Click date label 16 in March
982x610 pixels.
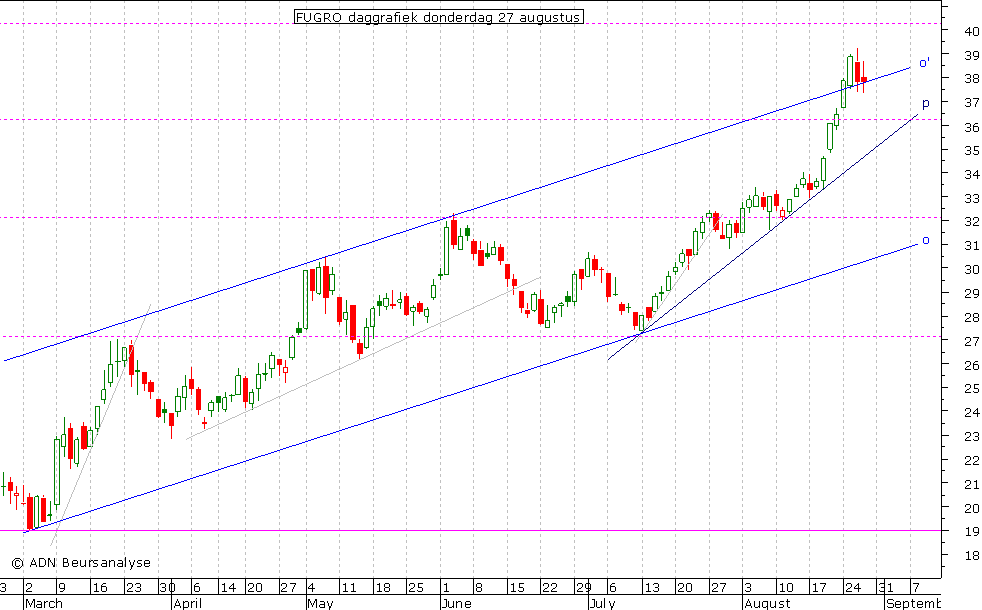pos(100,588)
